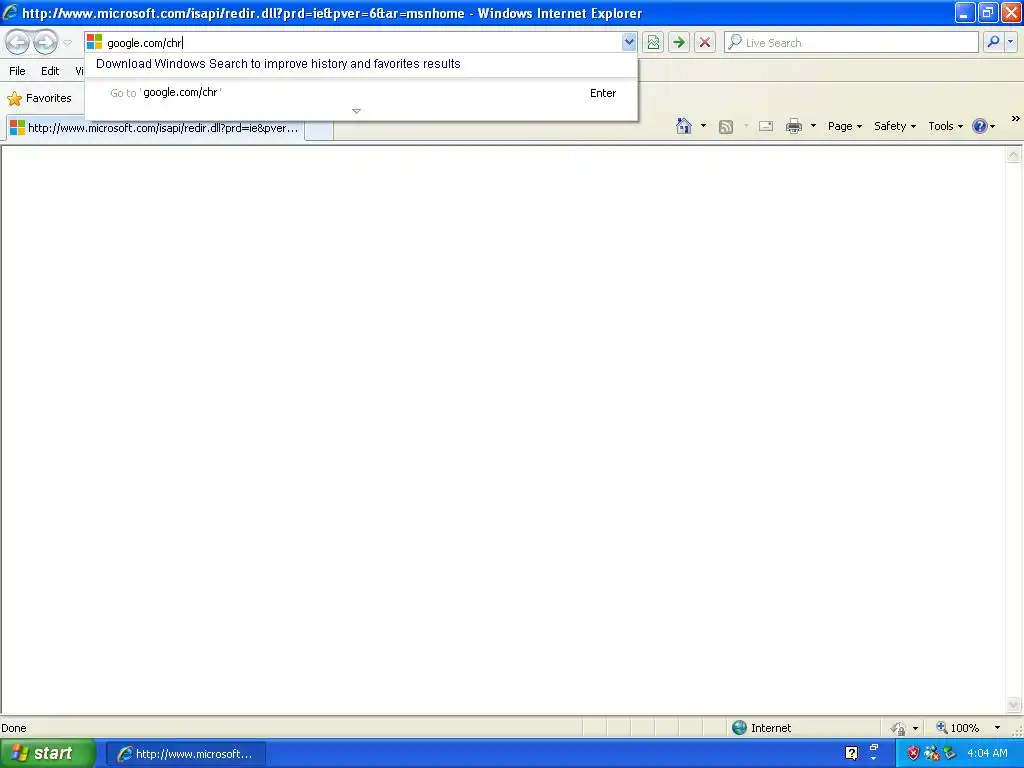The width and height of the screenshot is (1024, 768).
Task: Click the vertical scrollbar up arrow
Action: coord(1014,155)
